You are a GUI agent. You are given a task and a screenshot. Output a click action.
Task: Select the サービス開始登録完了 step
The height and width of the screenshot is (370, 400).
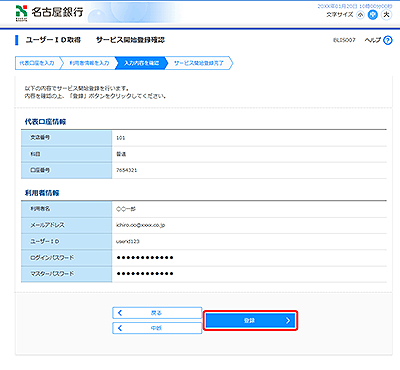[199, 63]
